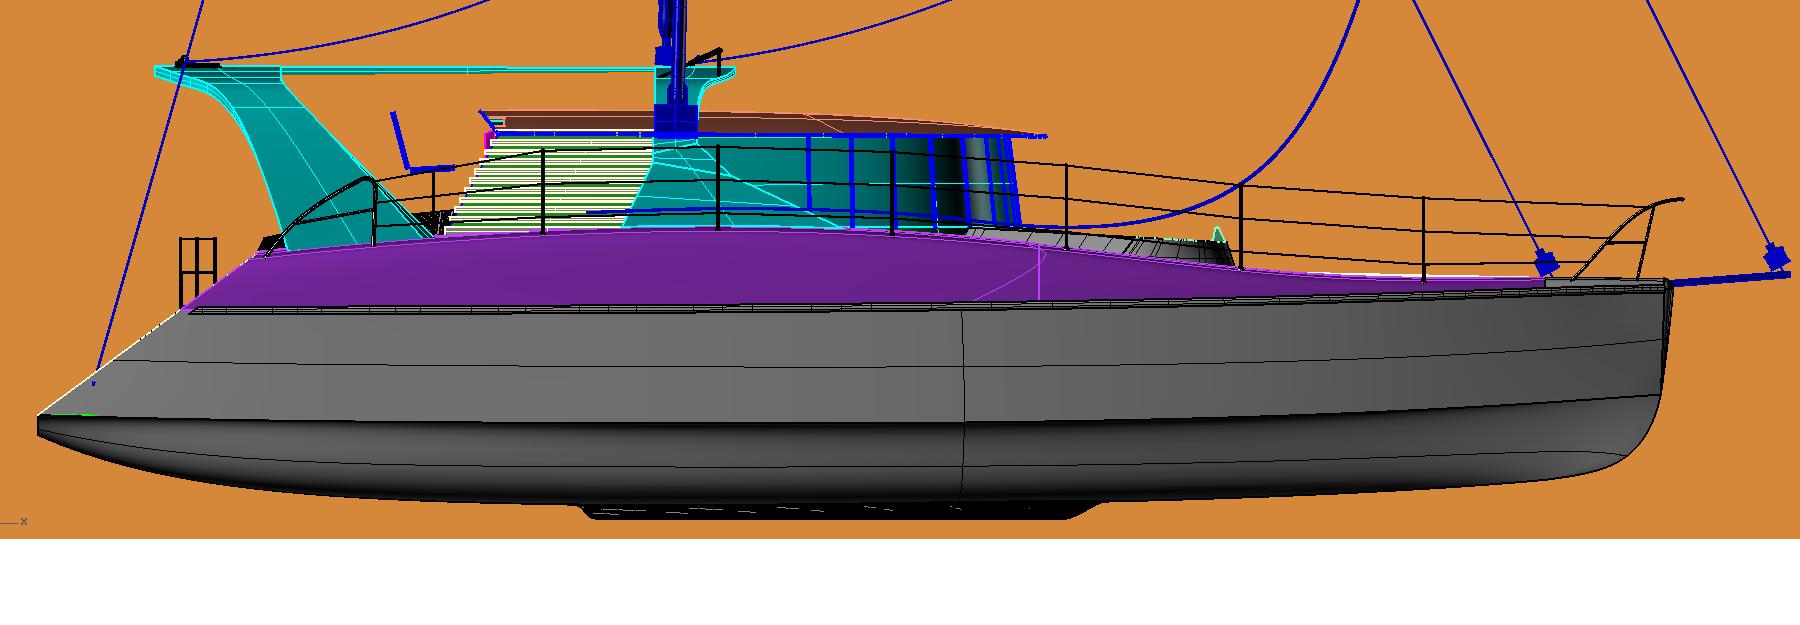Select the X axis marker at bottom left

[x=23, y=521]
